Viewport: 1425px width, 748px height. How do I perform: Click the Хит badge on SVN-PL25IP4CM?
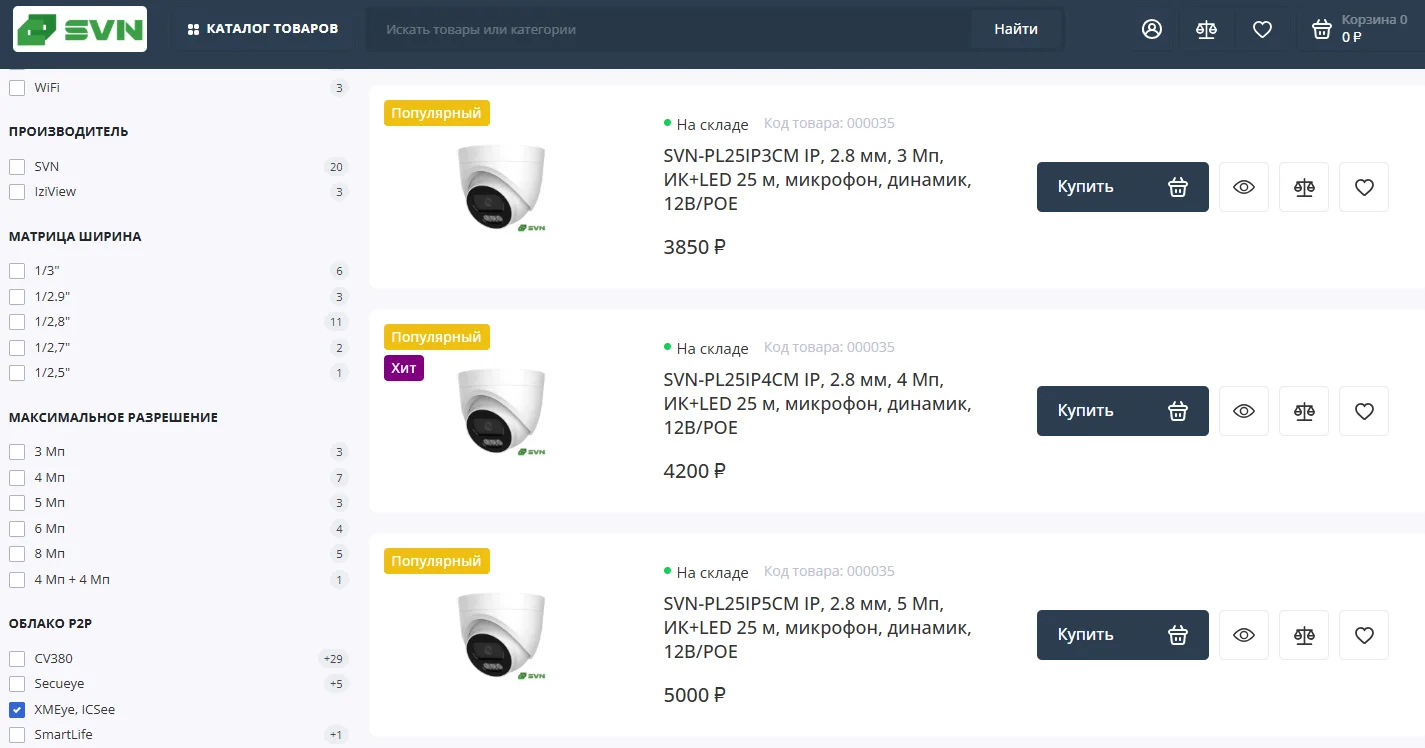[404, 368]
